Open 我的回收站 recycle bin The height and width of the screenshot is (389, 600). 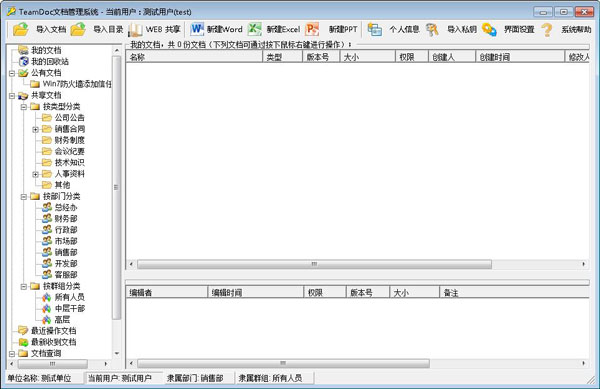50,61
